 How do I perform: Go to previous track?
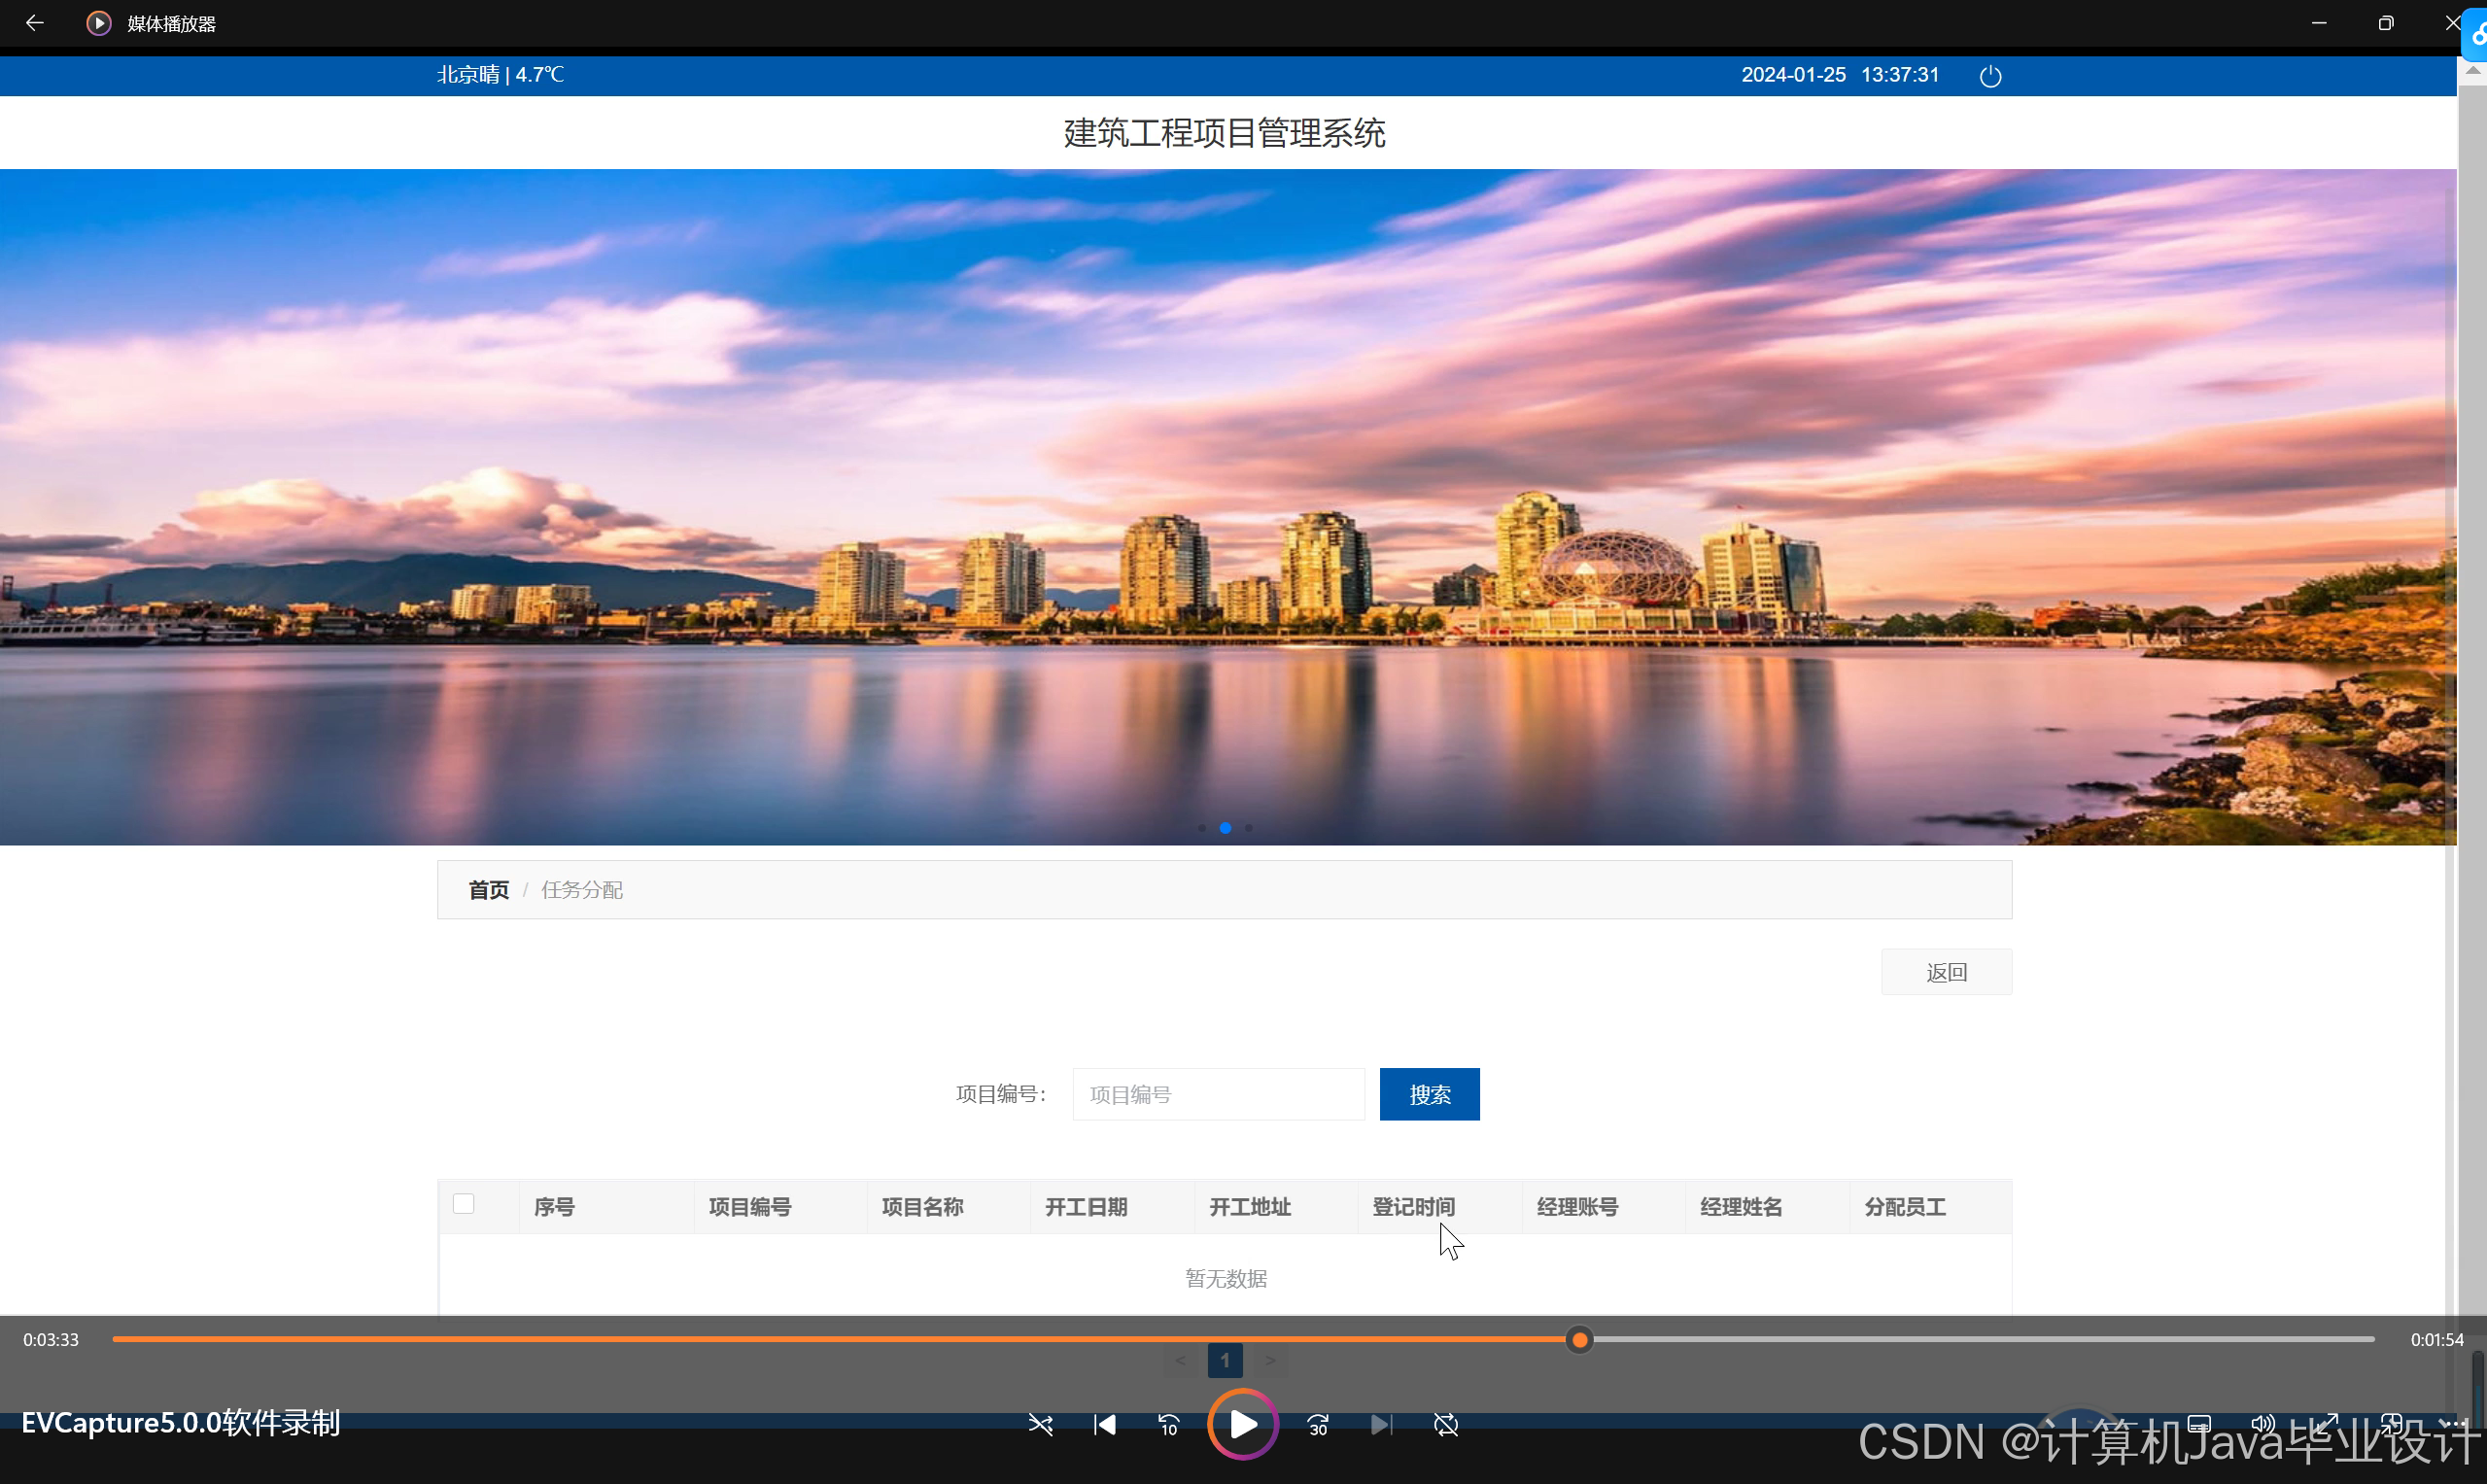pyautogui.click(x=1104, y=1424)
